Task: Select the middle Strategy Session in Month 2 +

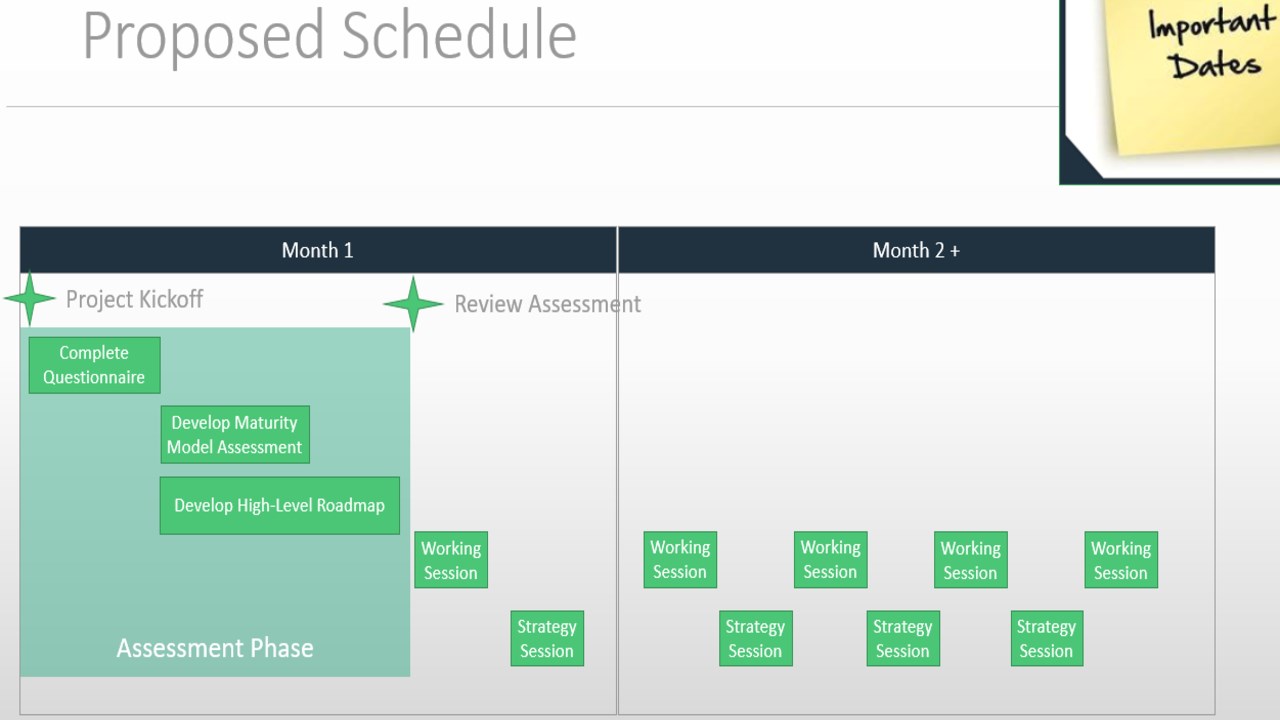Action: coord(903,639)
